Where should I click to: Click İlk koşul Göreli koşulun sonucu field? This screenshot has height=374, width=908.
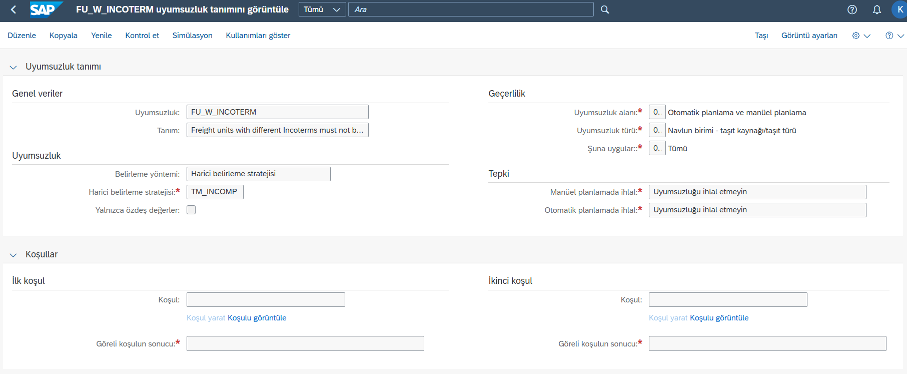[305, 343]
